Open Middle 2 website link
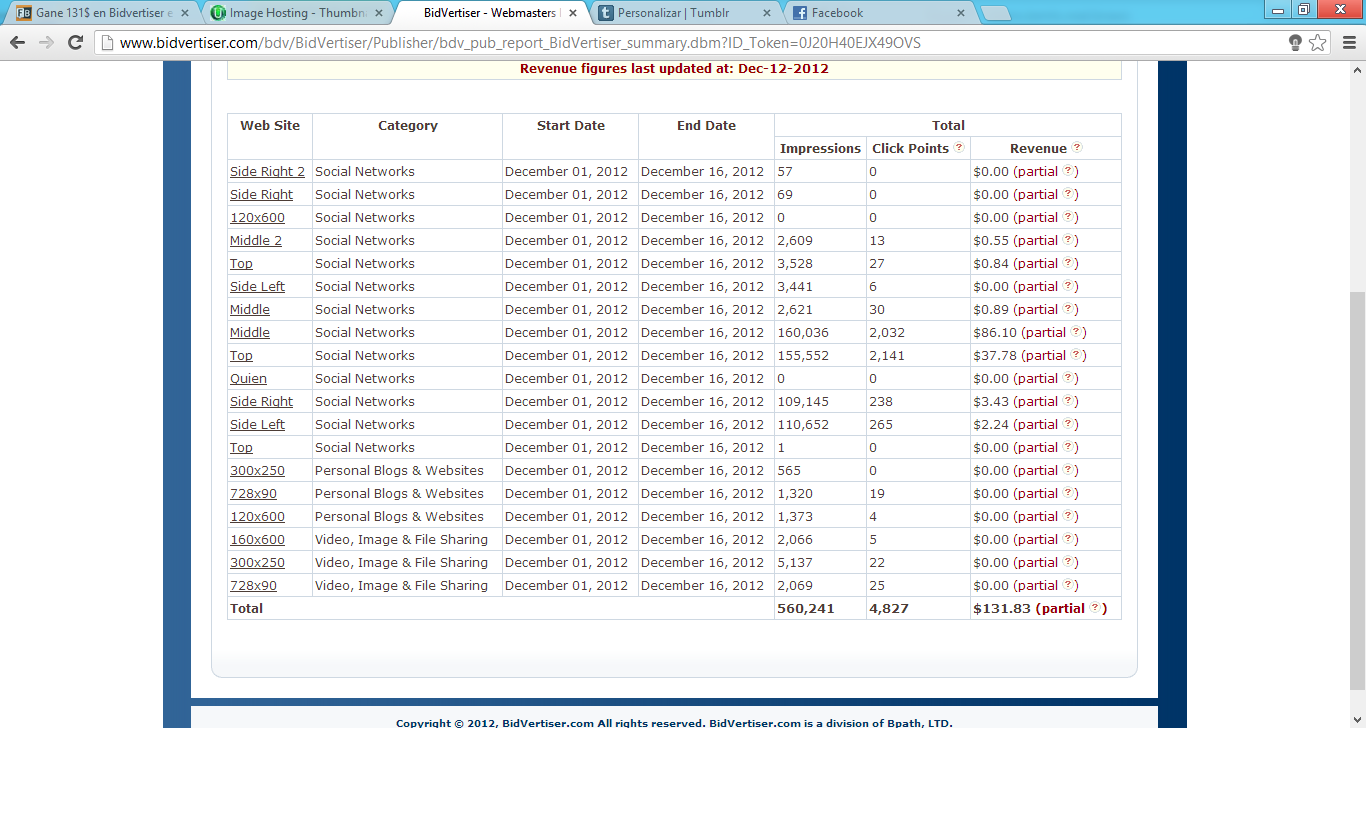 [x=256, y=241]
